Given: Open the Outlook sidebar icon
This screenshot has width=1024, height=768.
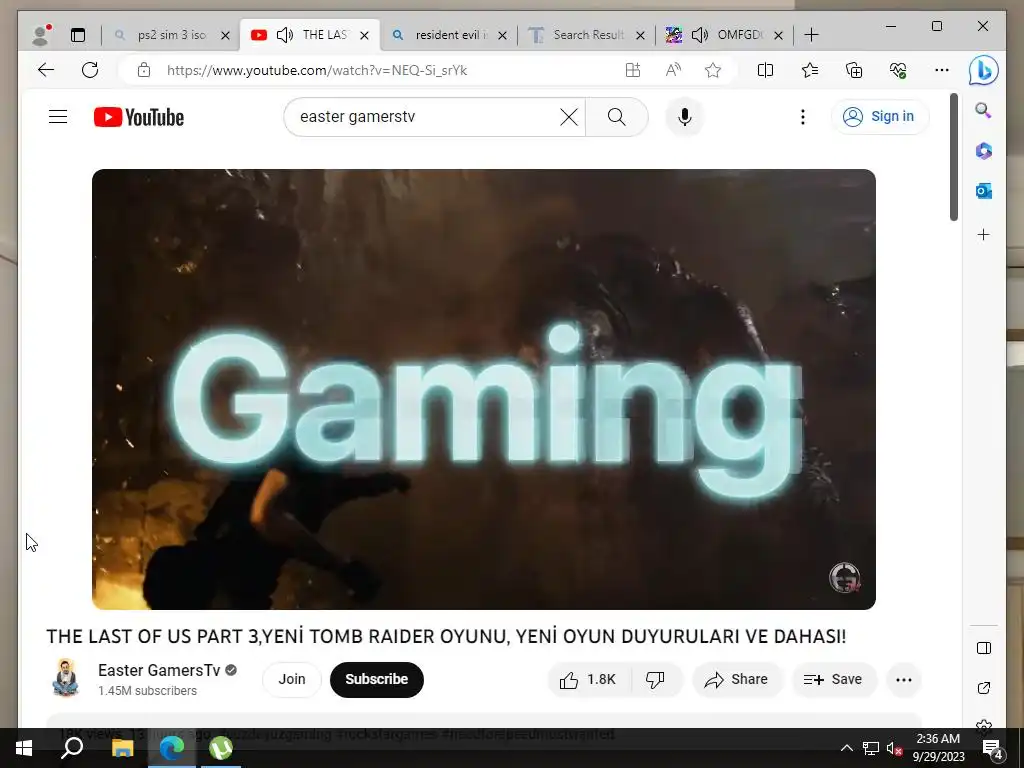Looking at the screenshot, I should (984, 191).
